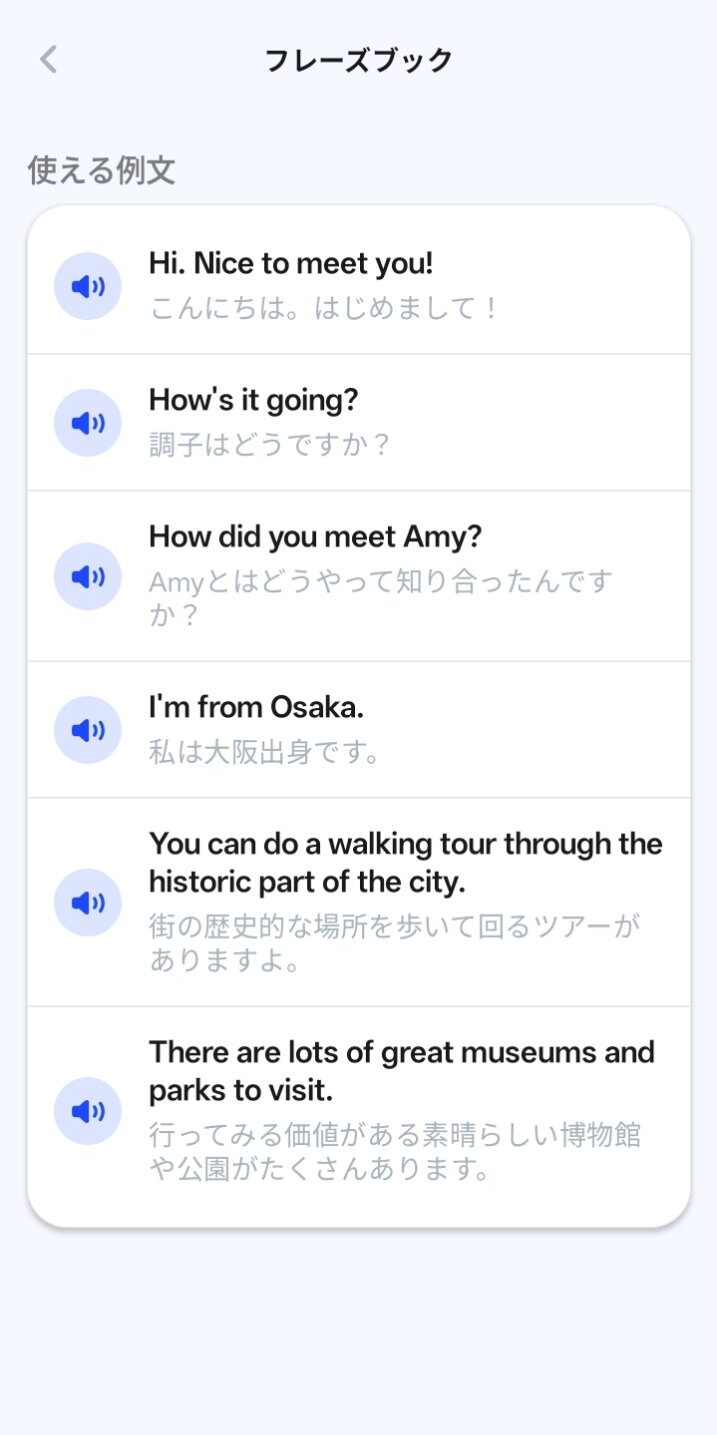Select the "great museums and parks" sentence

401,1071
